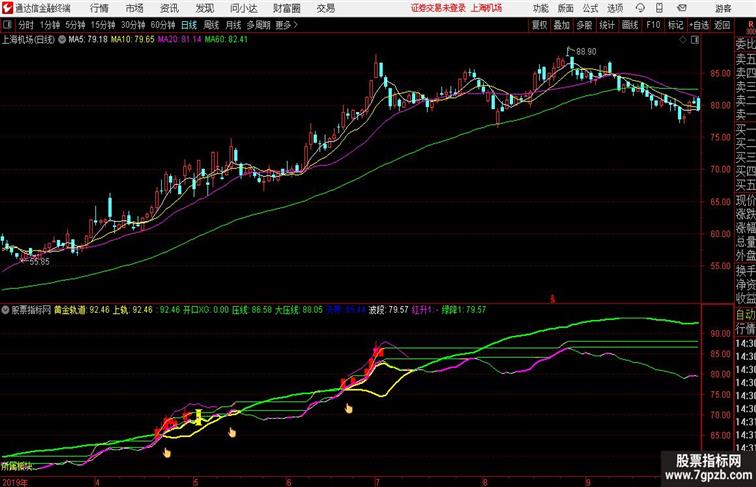
Task: Click the MA60: 82.41 indicator label
Action: [x=226, y=40]
